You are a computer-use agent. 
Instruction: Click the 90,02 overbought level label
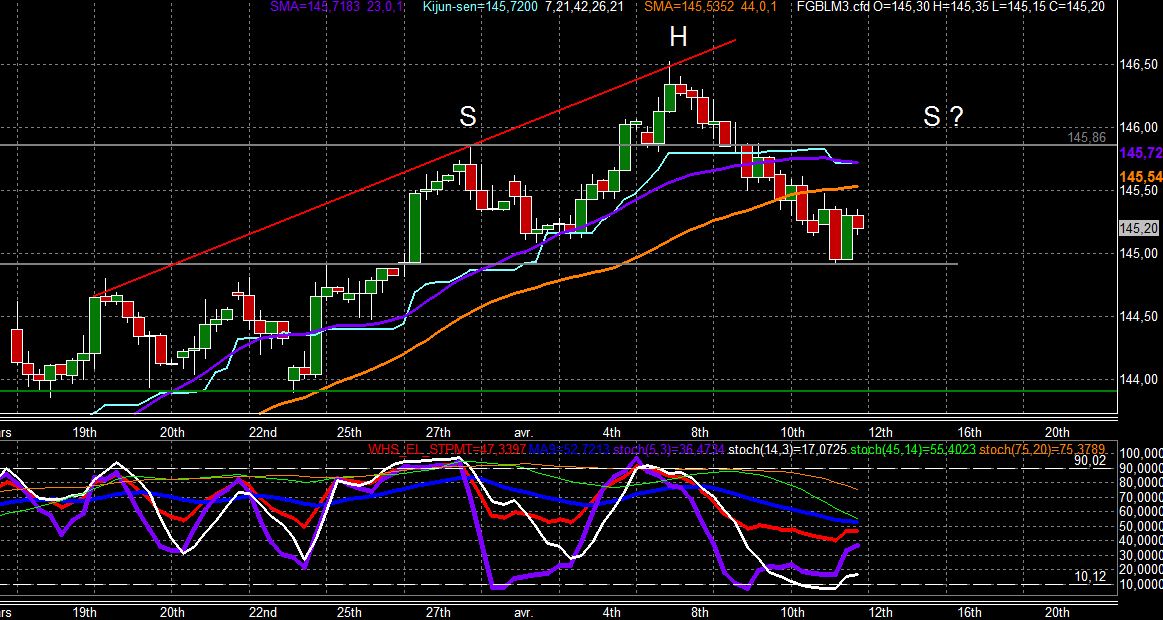(1090, 461)
